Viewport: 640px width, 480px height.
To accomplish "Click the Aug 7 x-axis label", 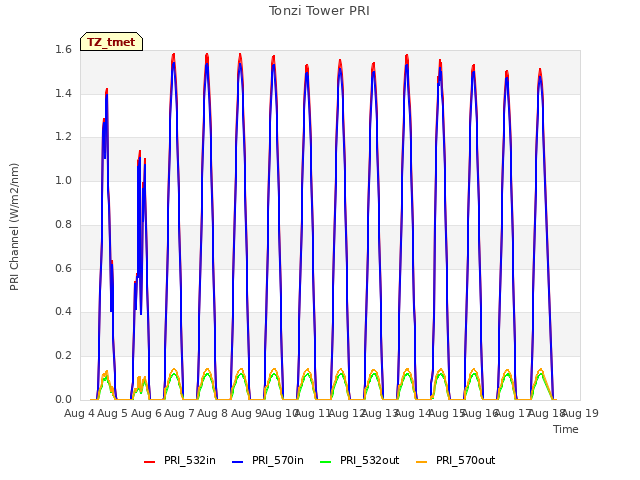I will 179,413.
